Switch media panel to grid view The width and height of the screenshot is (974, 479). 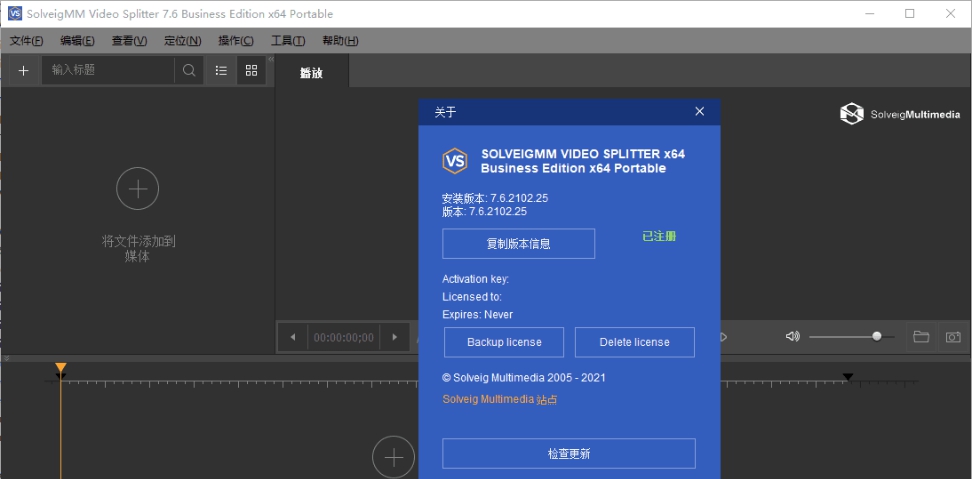[x=251, y=70]
